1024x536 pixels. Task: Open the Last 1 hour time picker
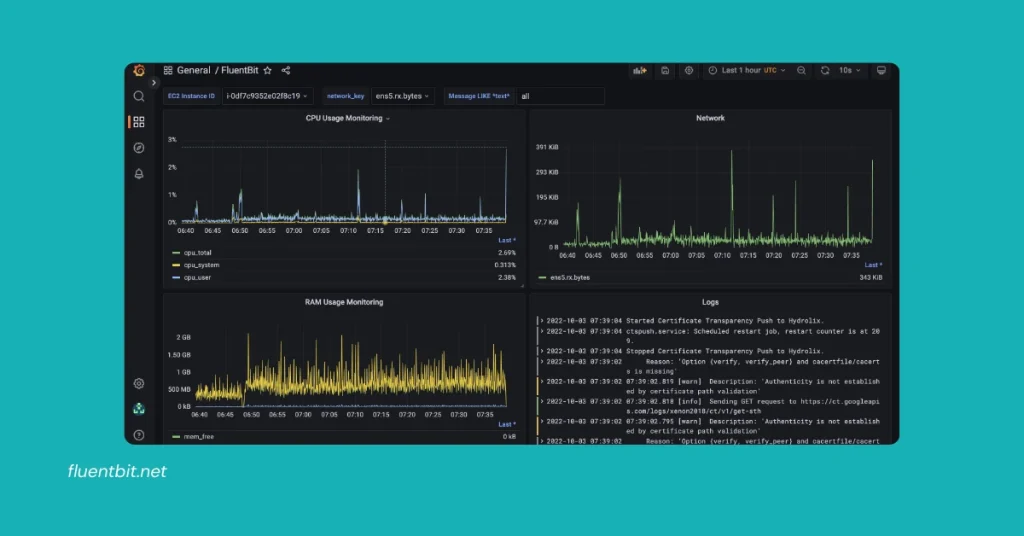(747, 71)
